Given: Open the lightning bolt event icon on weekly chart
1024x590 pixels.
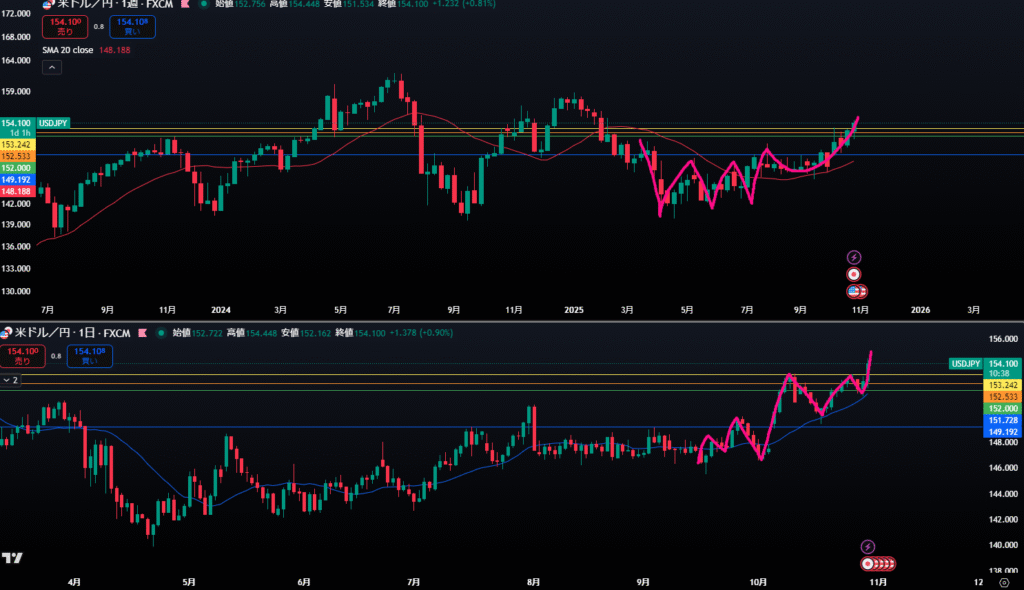Looking at the screenshot, I should click(854, 257).
